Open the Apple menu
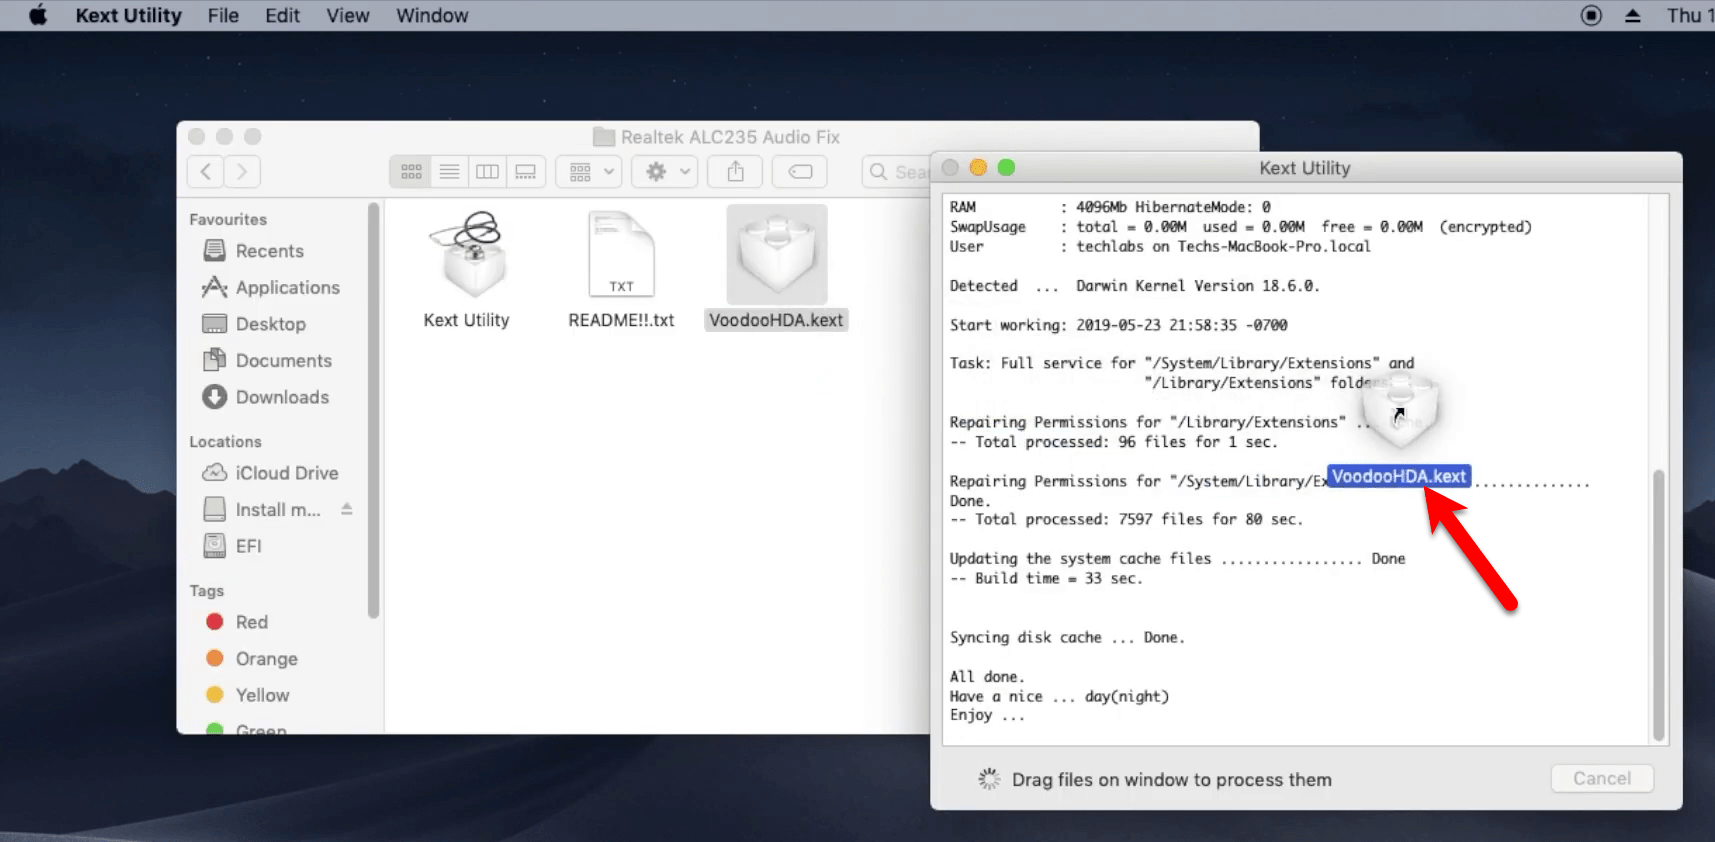This screenshot has height=842, width=1715. pos(38,15)
